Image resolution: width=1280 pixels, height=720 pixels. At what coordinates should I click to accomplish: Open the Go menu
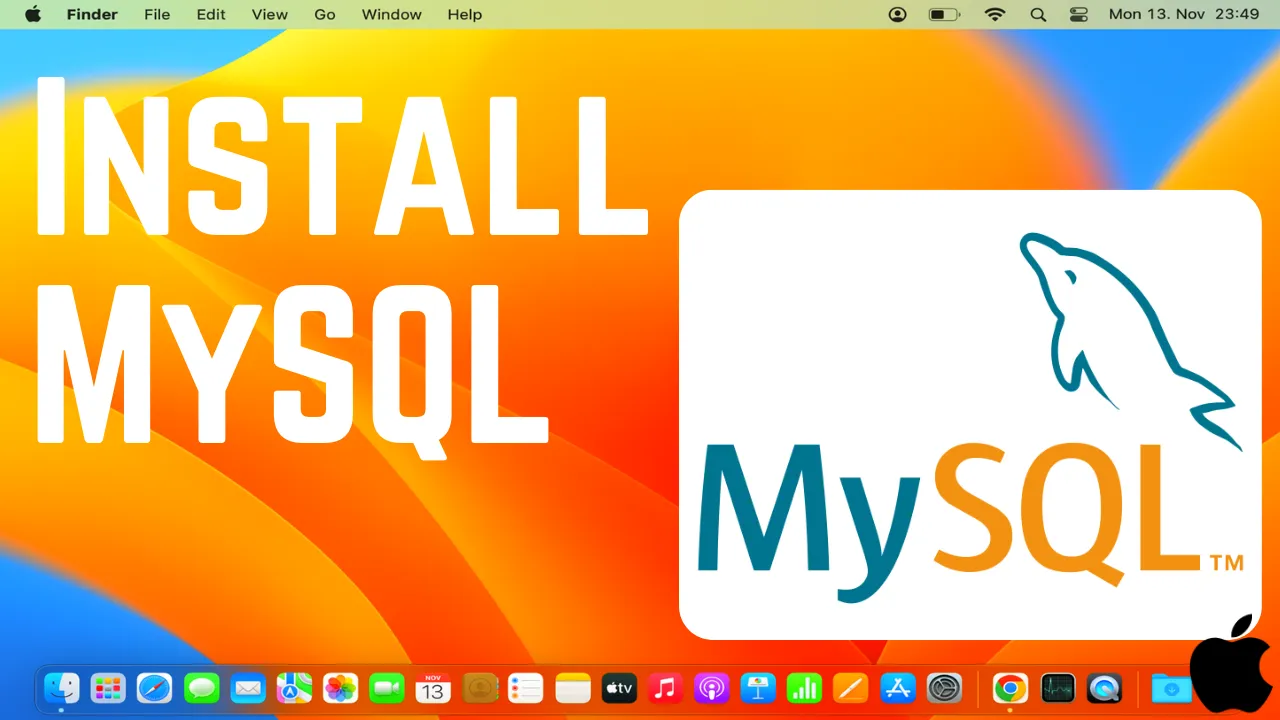coord(325,14)
